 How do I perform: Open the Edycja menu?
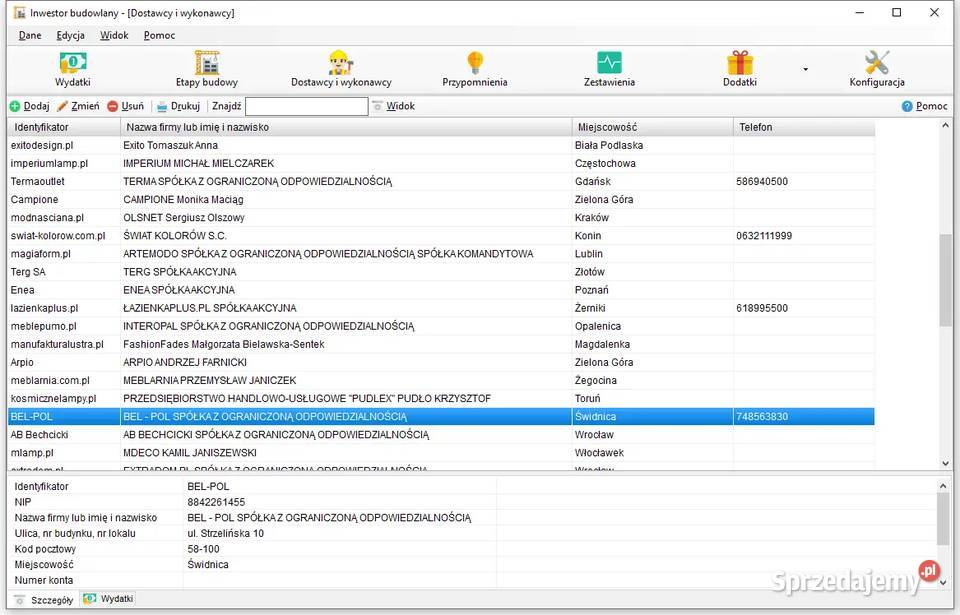coord(70,35)
